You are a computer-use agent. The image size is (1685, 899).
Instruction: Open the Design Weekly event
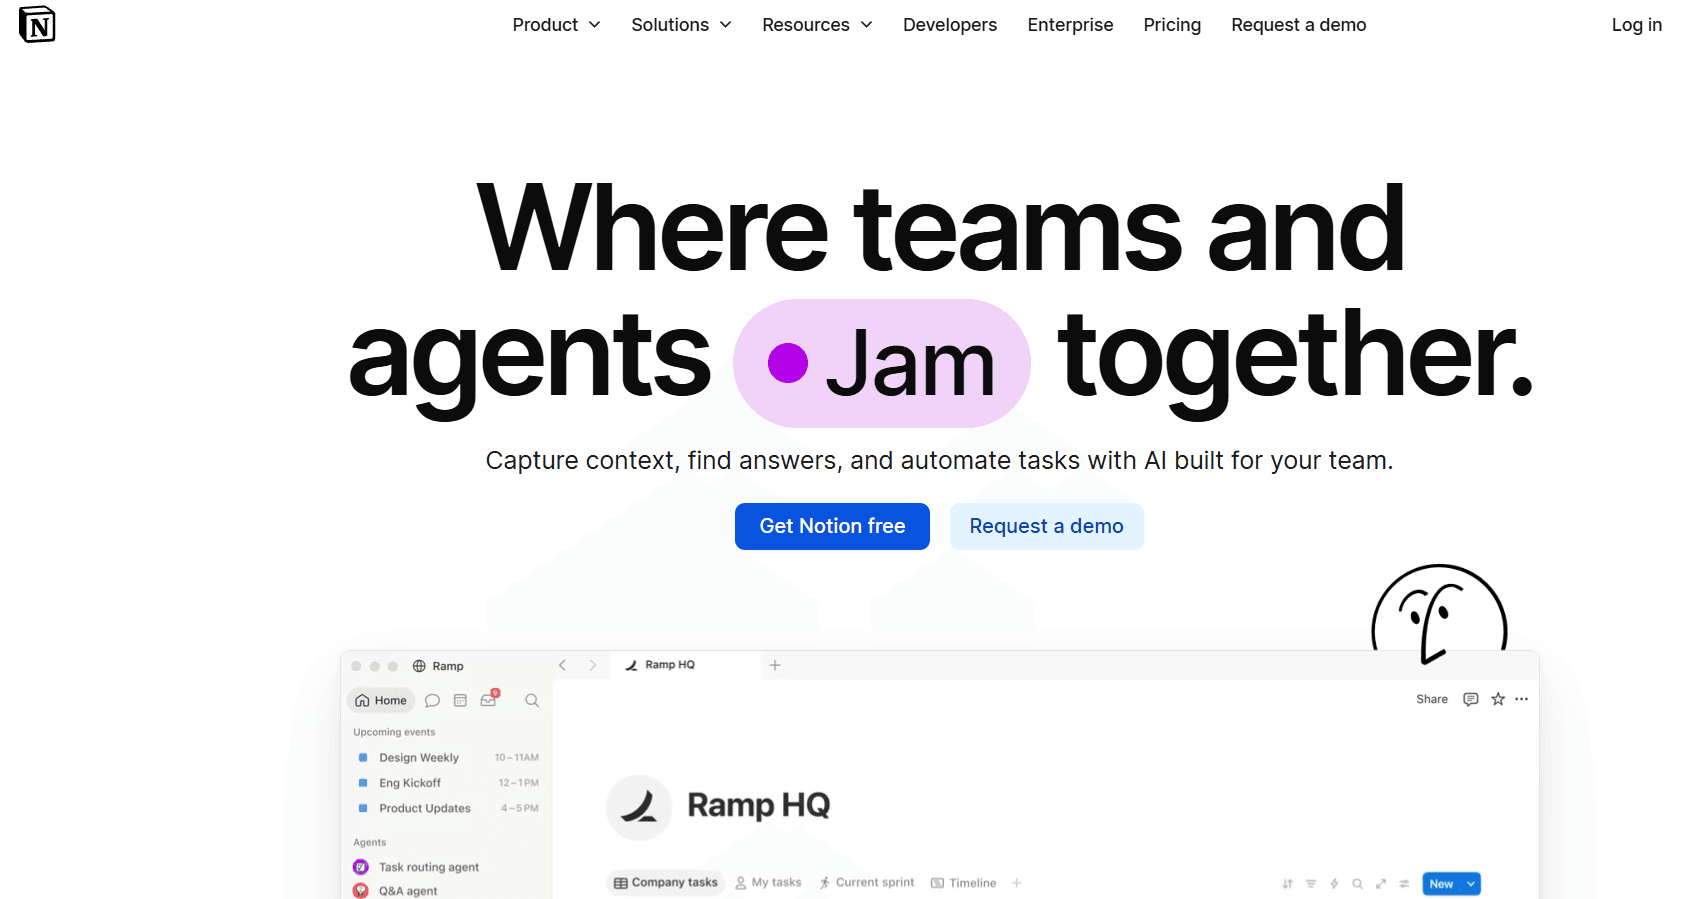(419, 758)
